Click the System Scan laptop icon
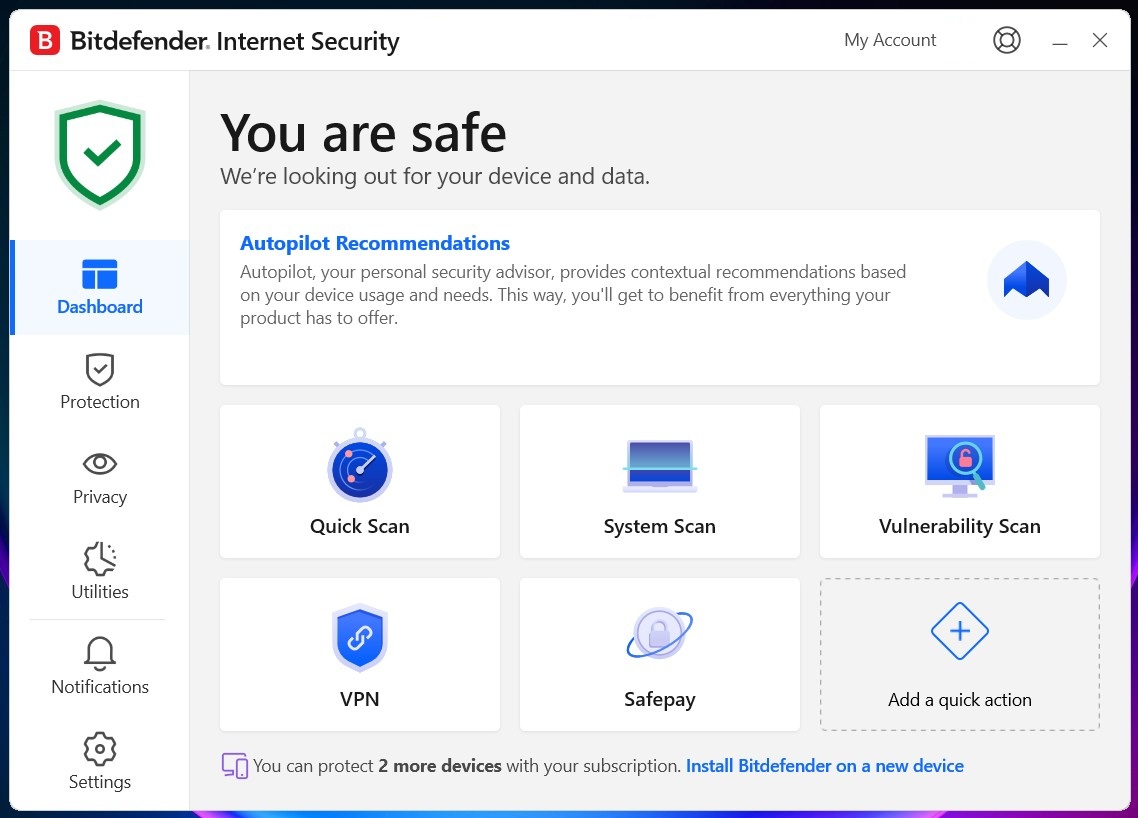Image resolution: width=1138 pixels, height=818 pixels. click(x=660, y=466)
